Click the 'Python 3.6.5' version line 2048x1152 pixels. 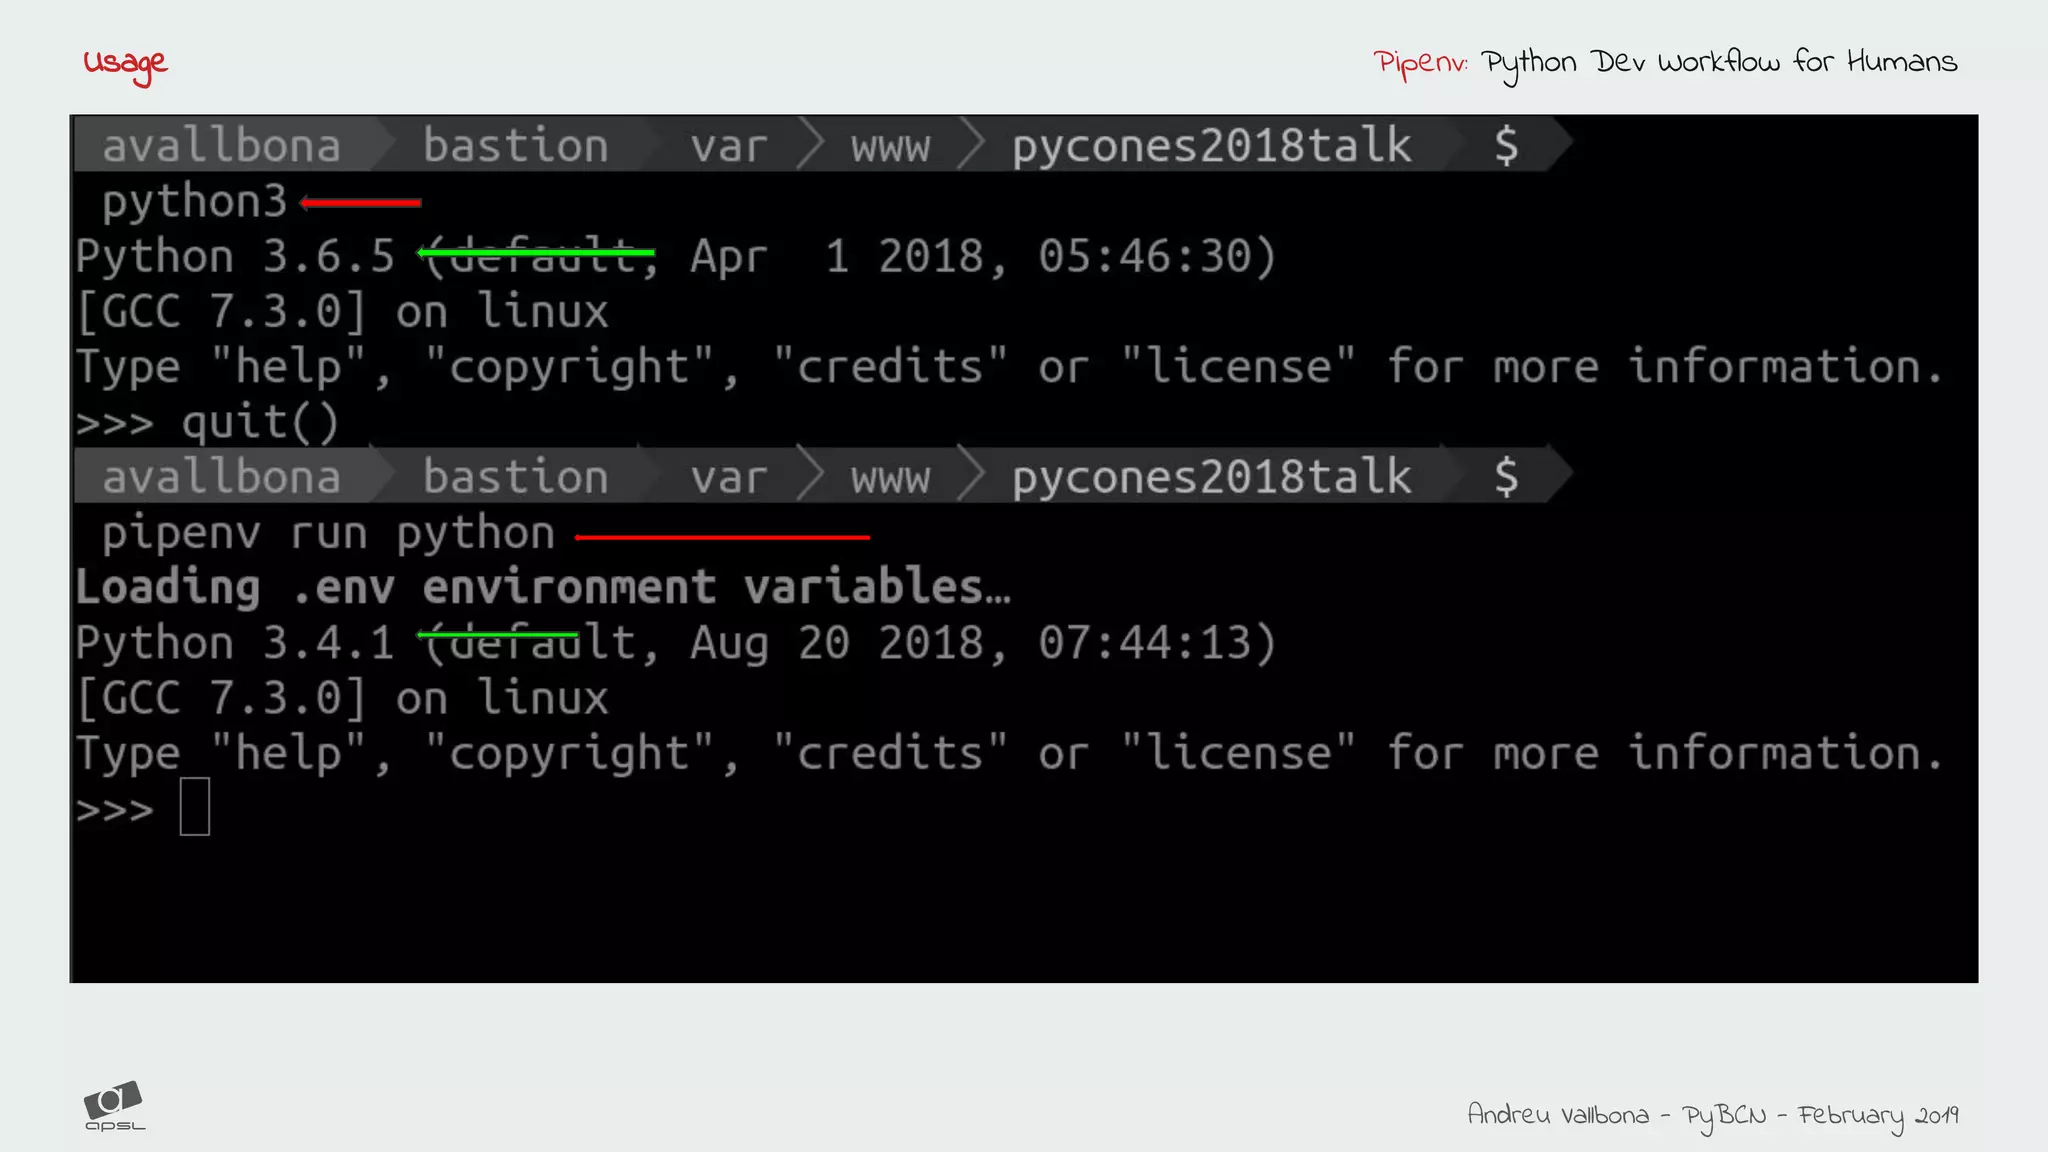677,256
